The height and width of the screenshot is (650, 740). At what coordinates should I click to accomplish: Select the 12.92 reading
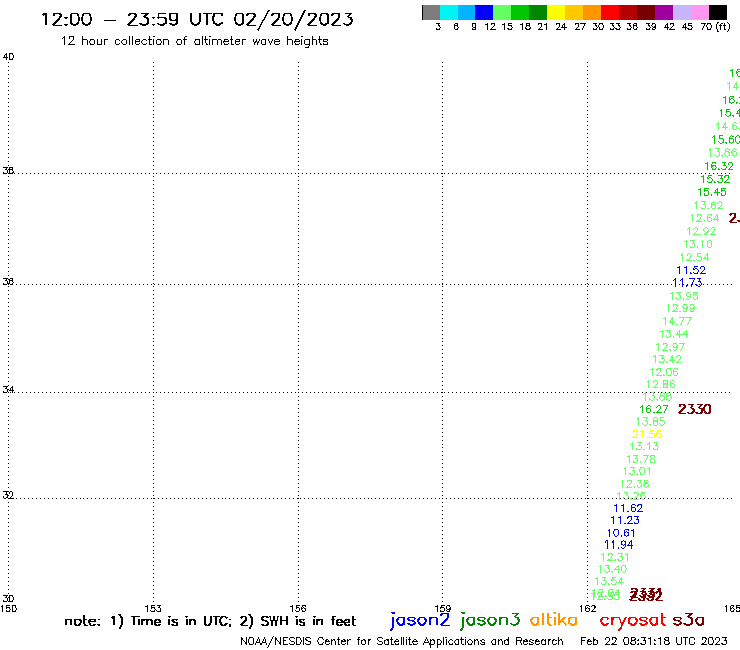pos(701,231)
